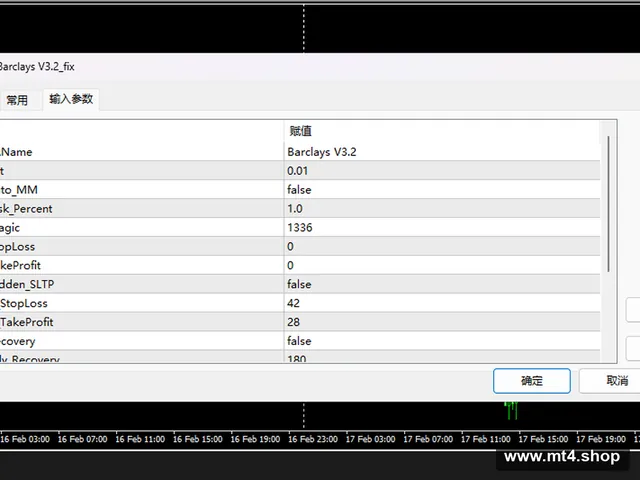Select the sk_Percent parameter label

pos(26,209)
